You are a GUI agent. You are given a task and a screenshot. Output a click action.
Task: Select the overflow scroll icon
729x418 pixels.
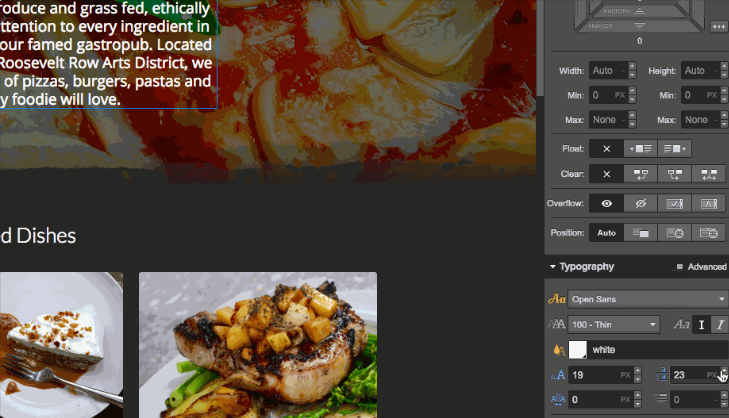[674, 204]
